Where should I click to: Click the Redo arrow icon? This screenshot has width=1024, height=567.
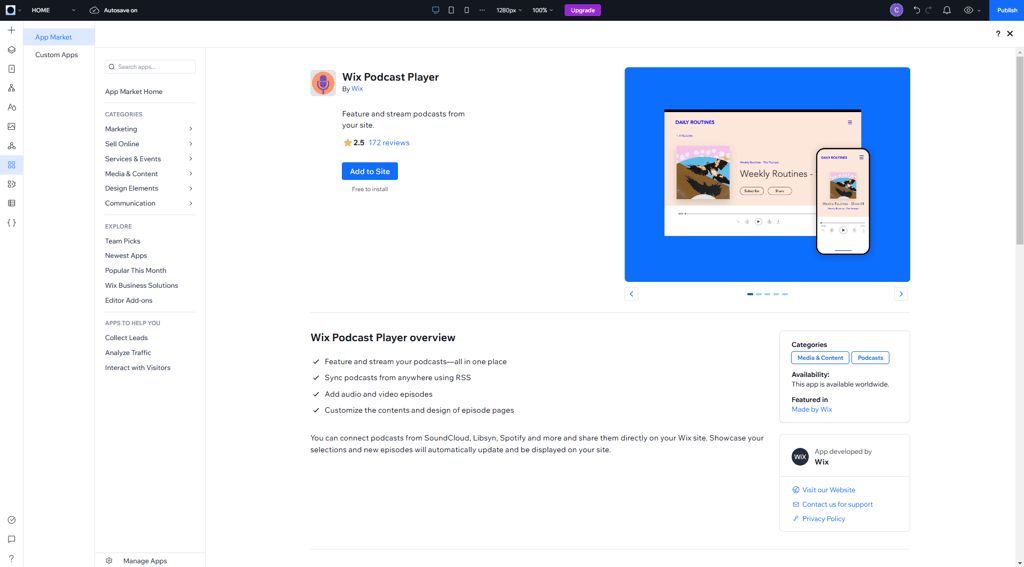pyautogui.click(x=929, y=10)
